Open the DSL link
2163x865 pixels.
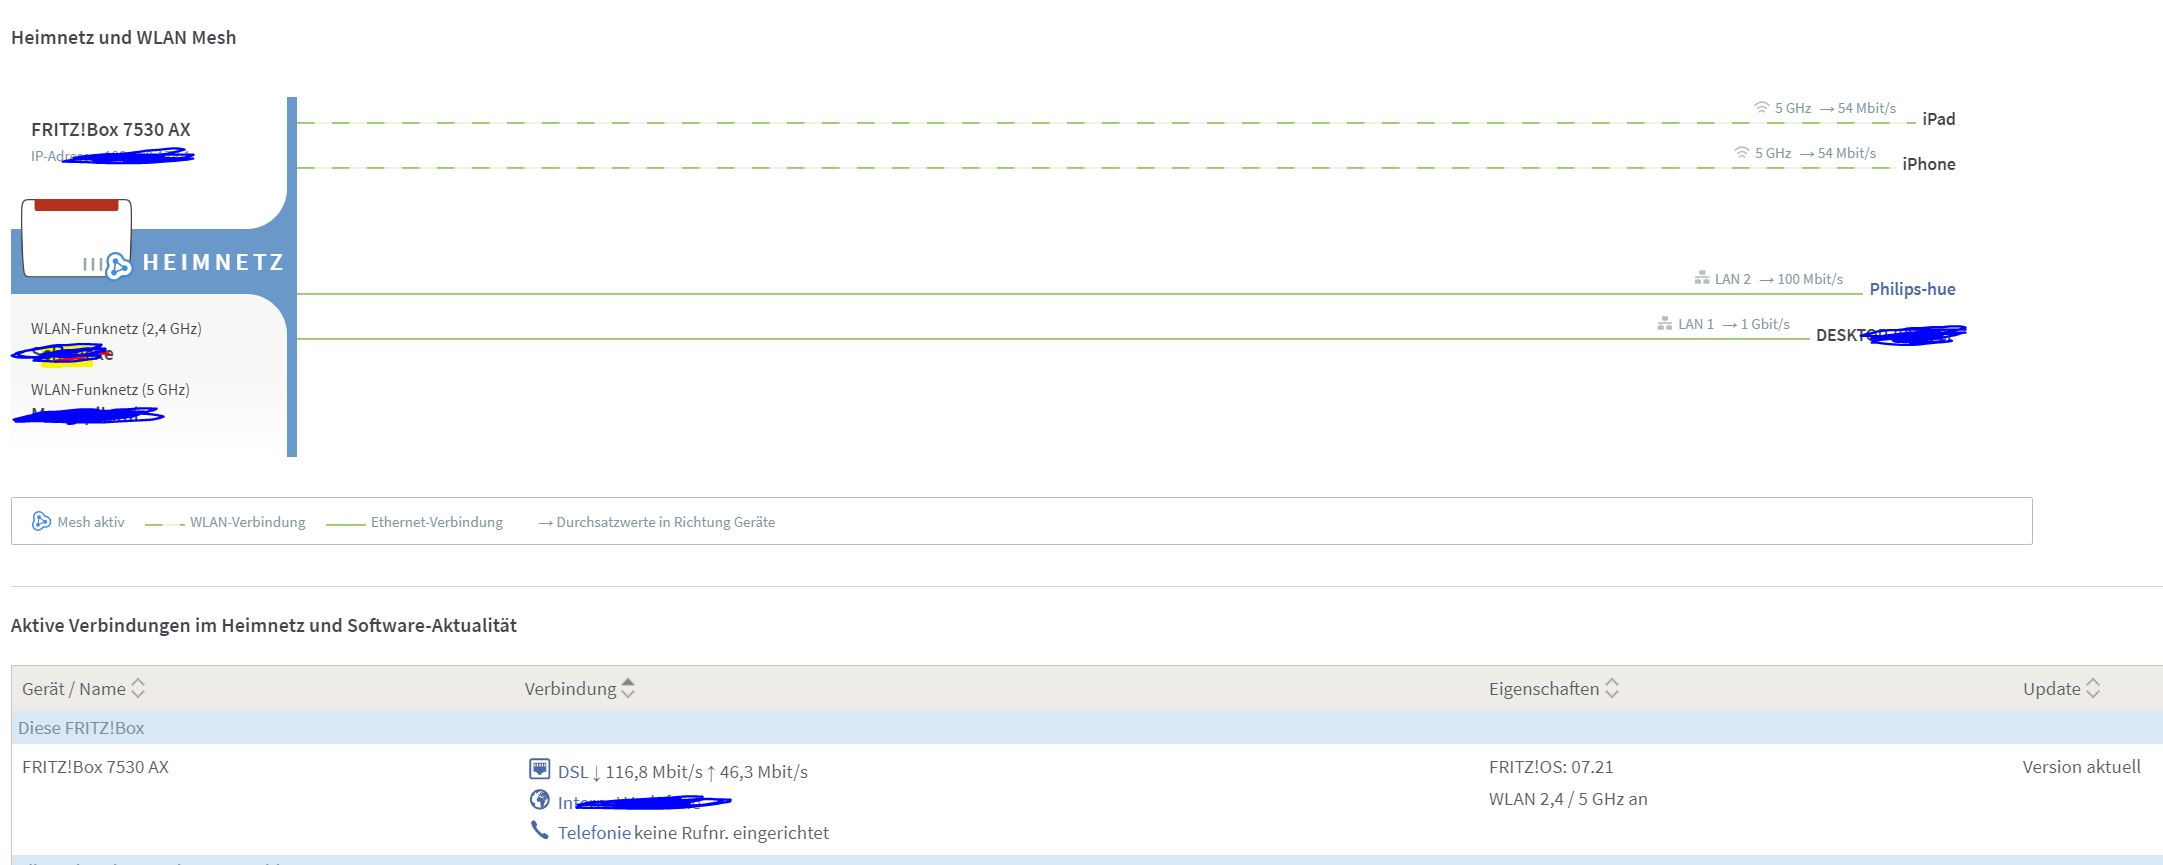click(x=573, y=772)
